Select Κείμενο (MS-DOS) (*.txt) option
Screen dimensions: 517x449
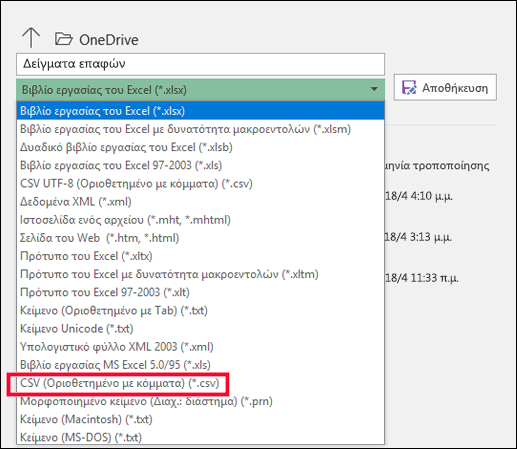click(x=200, y=437)
